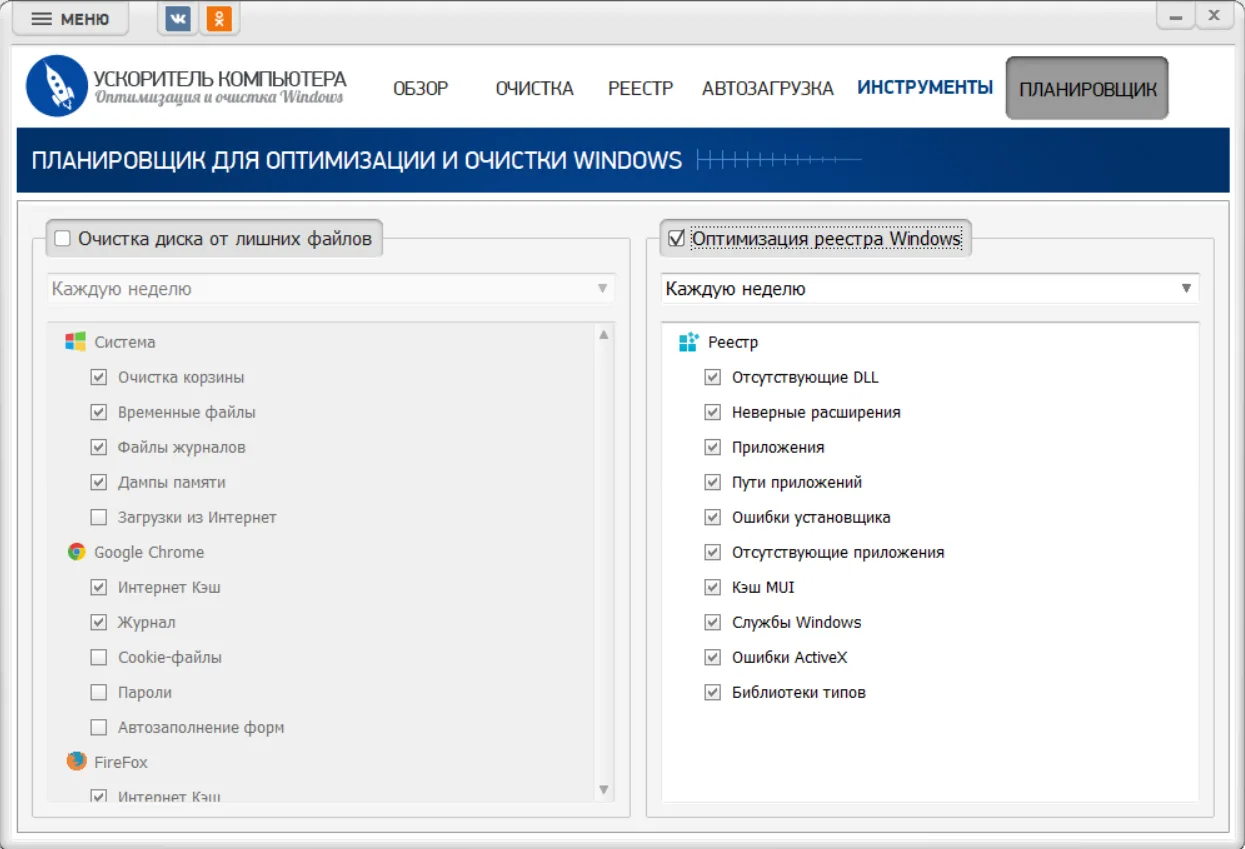Viewport: 1245px width, 849px height.
Task: Click the VK social network icon
Action: [x=178, y=18]
